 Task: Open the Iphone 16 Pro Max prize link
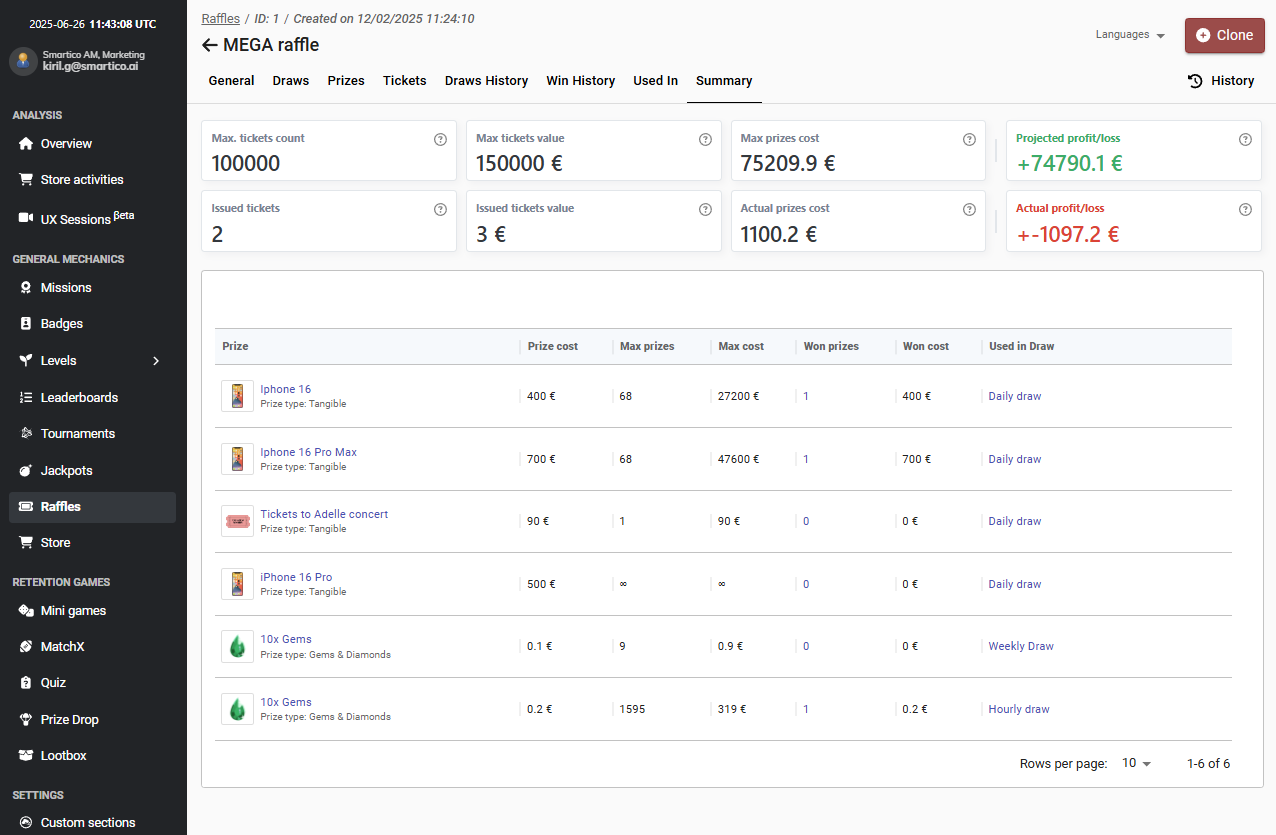[x=308, y=452]
